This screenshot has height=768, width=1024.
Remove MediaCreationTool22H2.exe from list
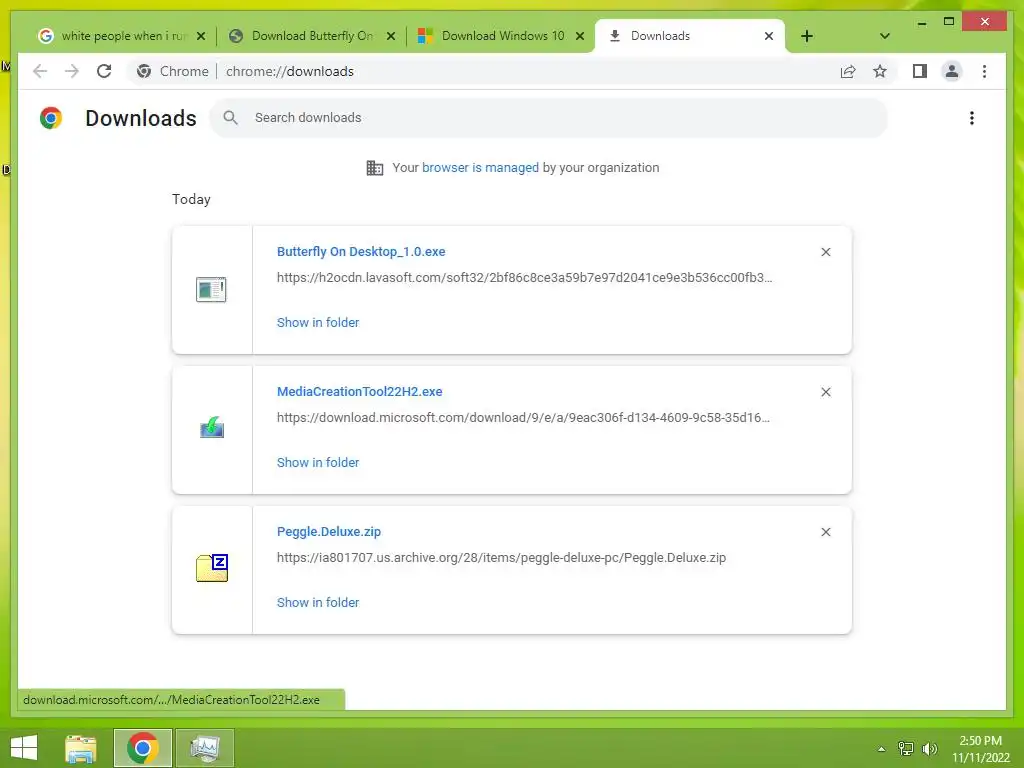click(x=825, y=392)
